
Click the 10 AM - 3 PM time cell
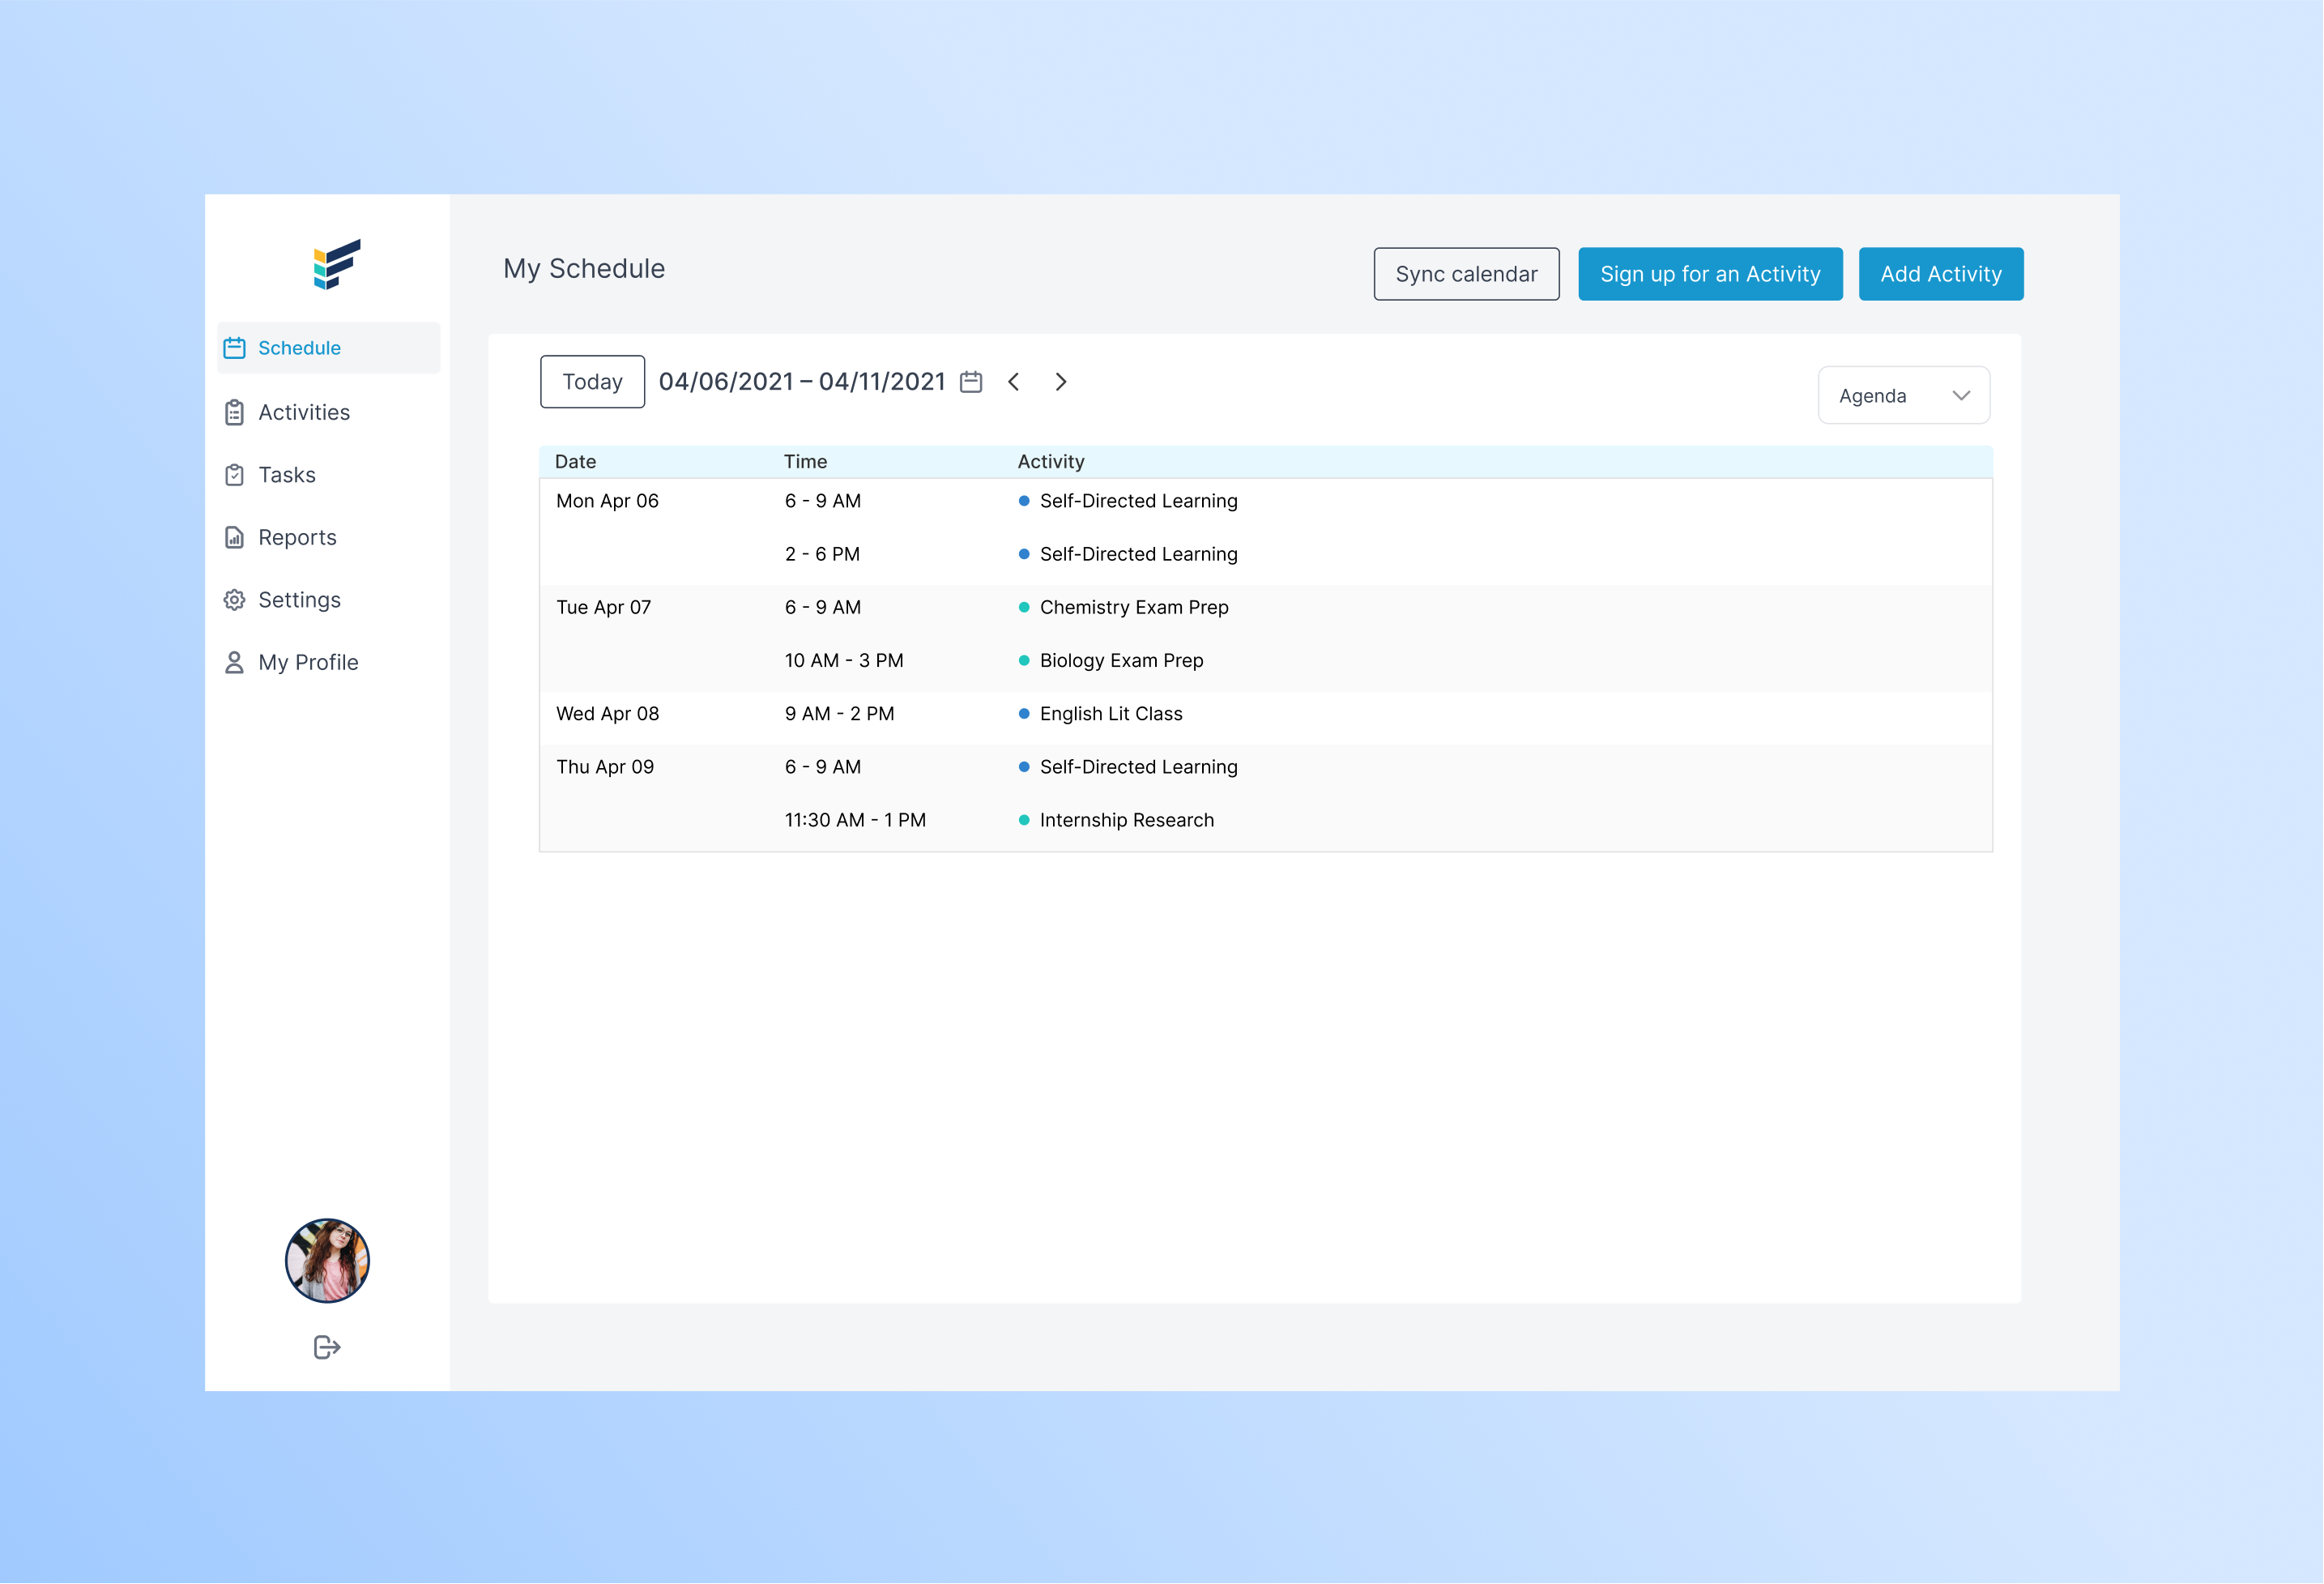tap(844, 661)
